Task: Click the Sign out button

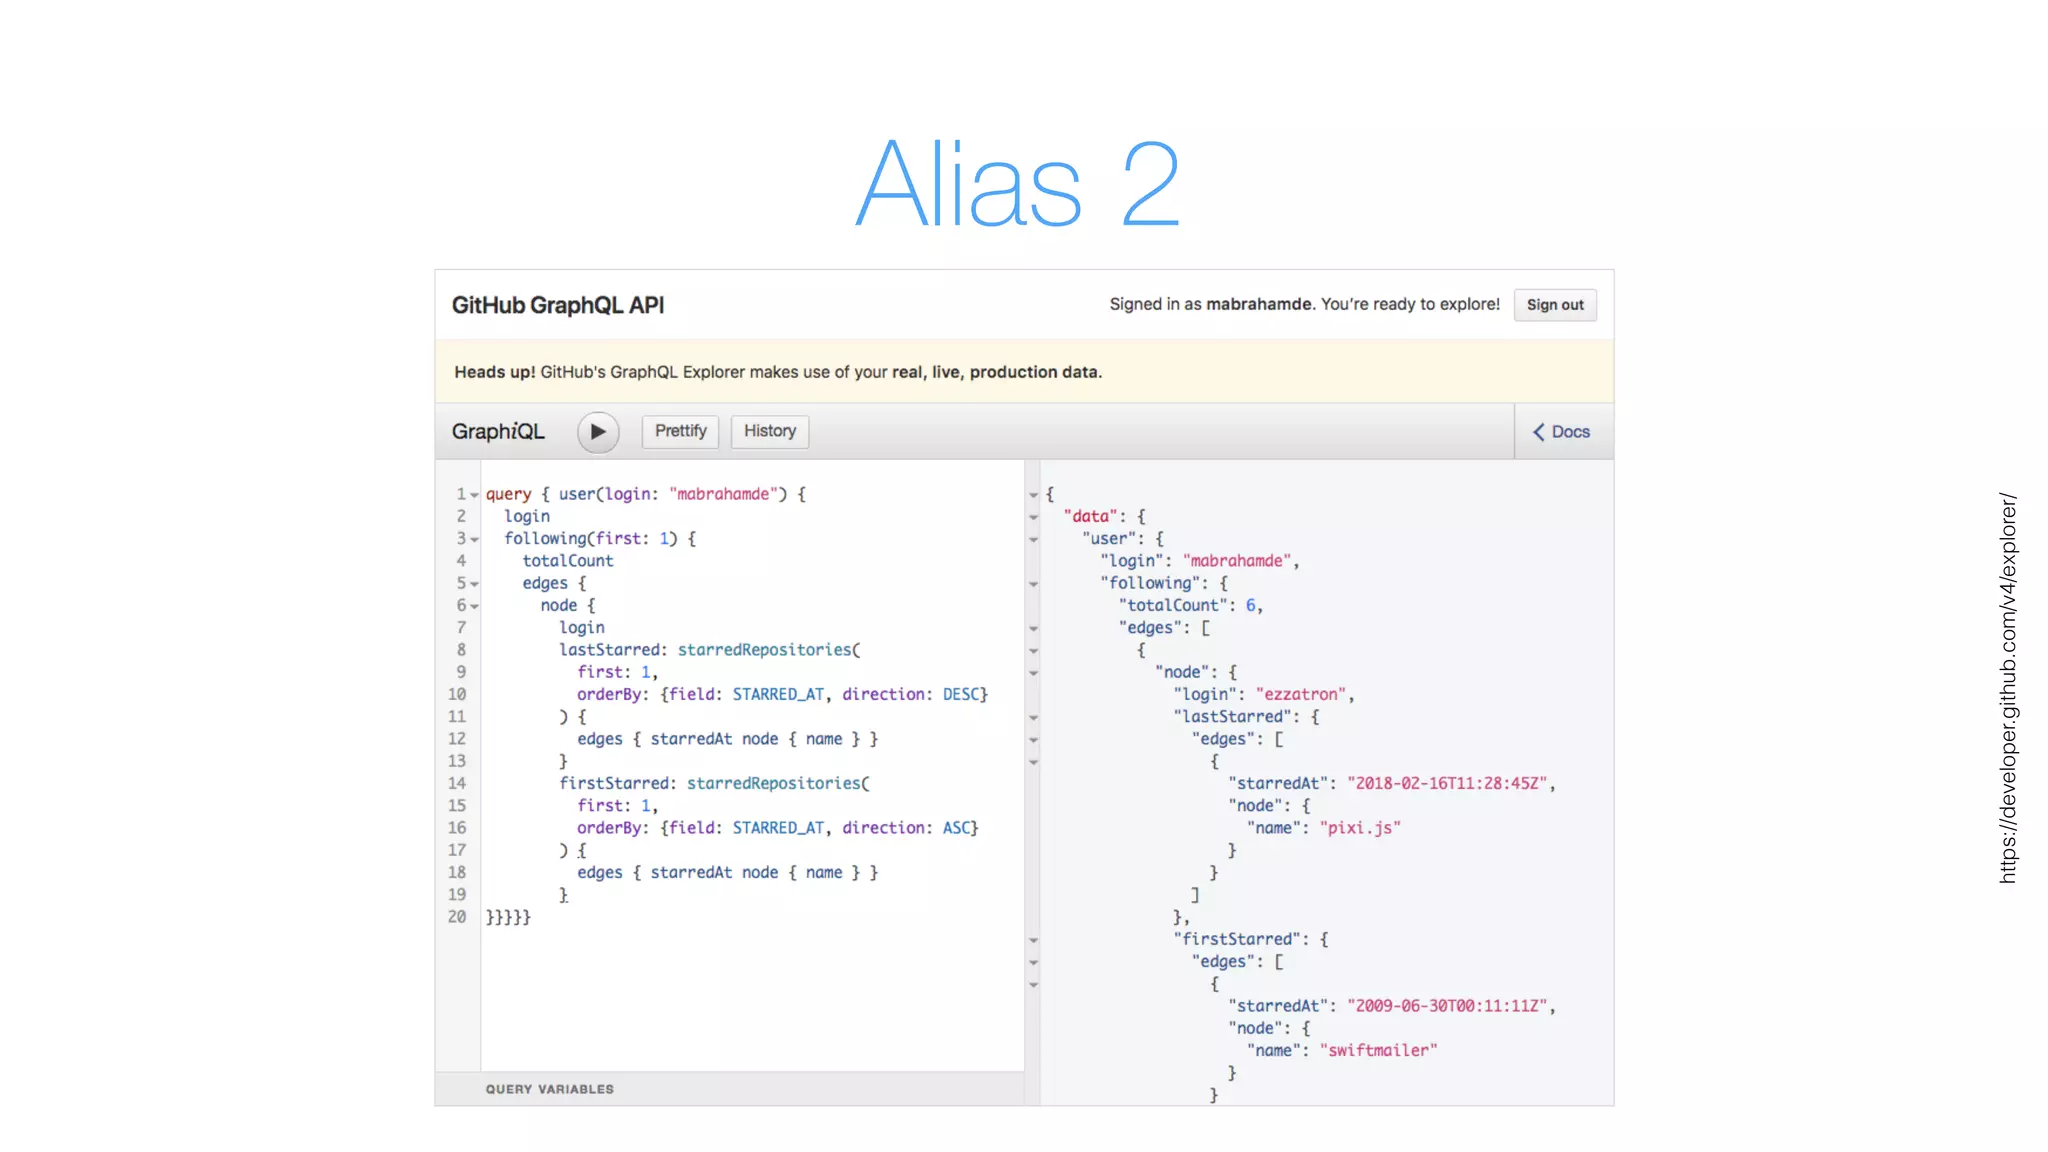Action: (1555, 305)
